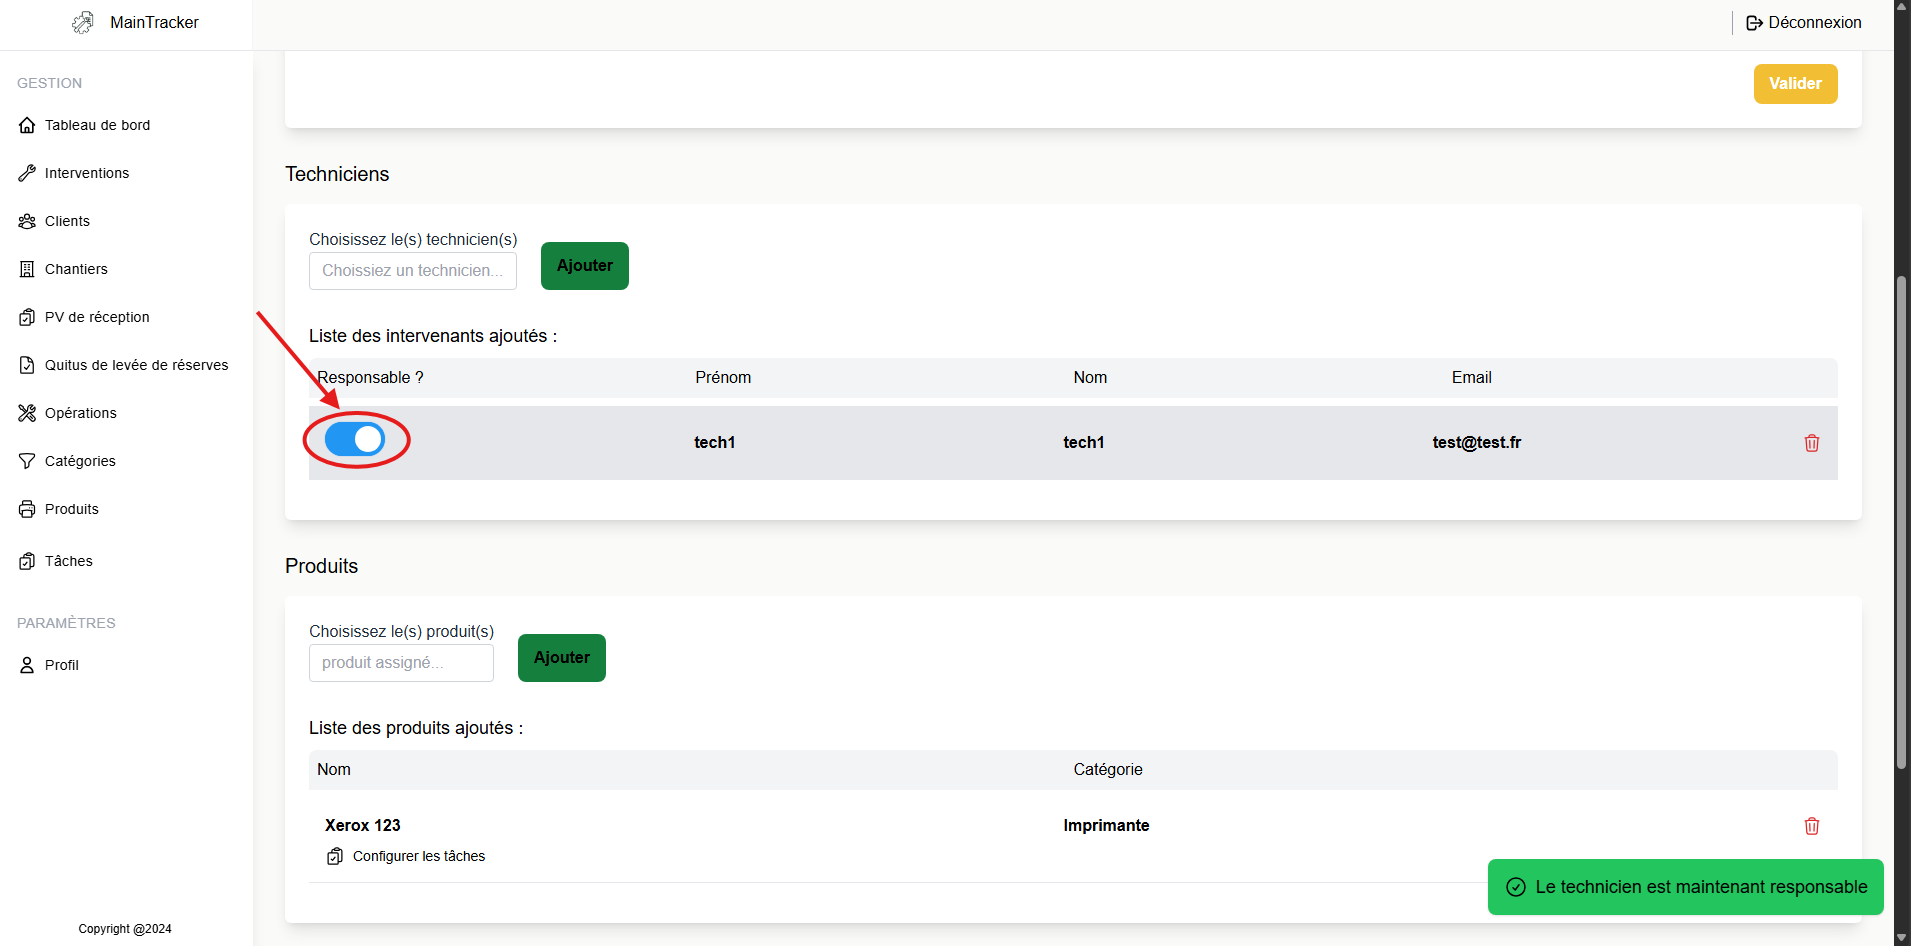Open Clients in the sidebar
The image size is (1911, 946).
[67, 221]
